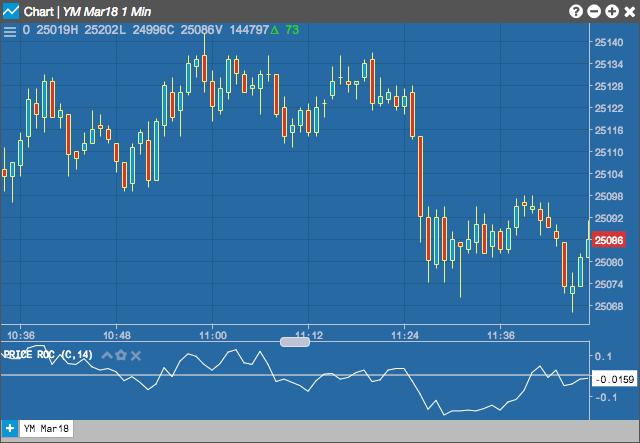
Task: Add a new tab with plus button
Action: [10, 429]
